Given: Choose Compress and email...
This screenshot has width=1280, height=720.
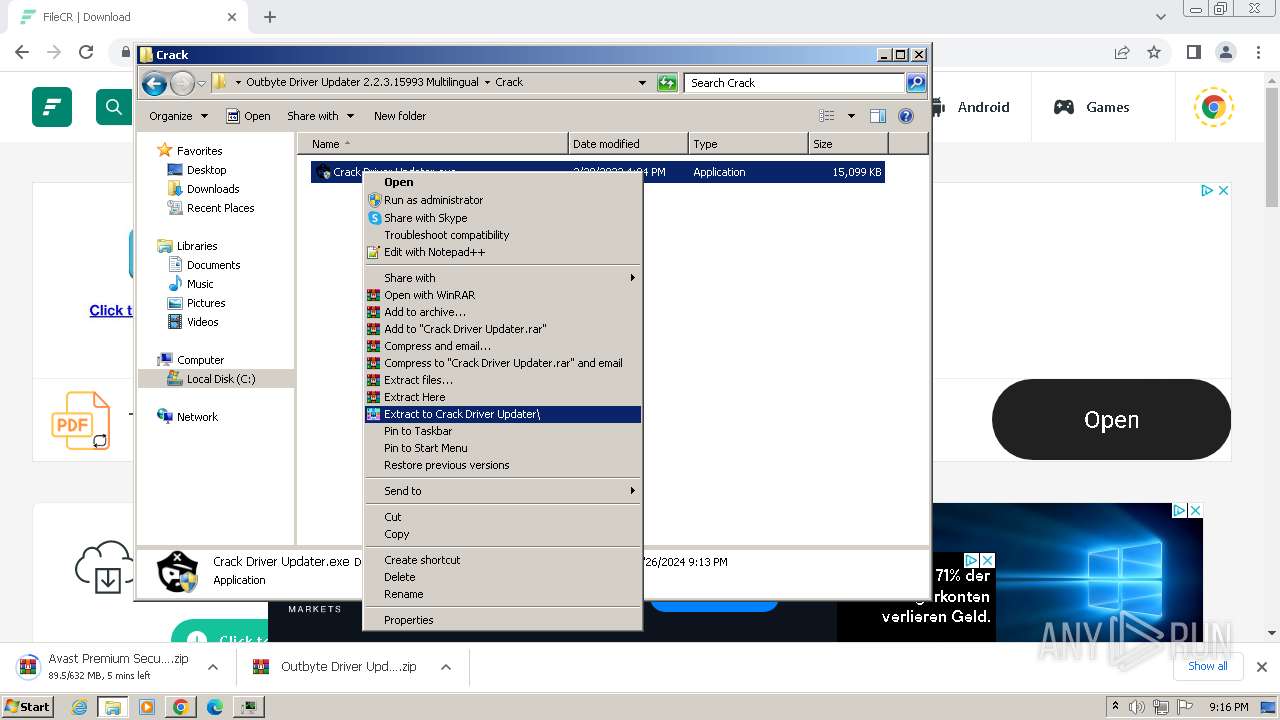Looking at the screenshot, I should coord(503,346).
